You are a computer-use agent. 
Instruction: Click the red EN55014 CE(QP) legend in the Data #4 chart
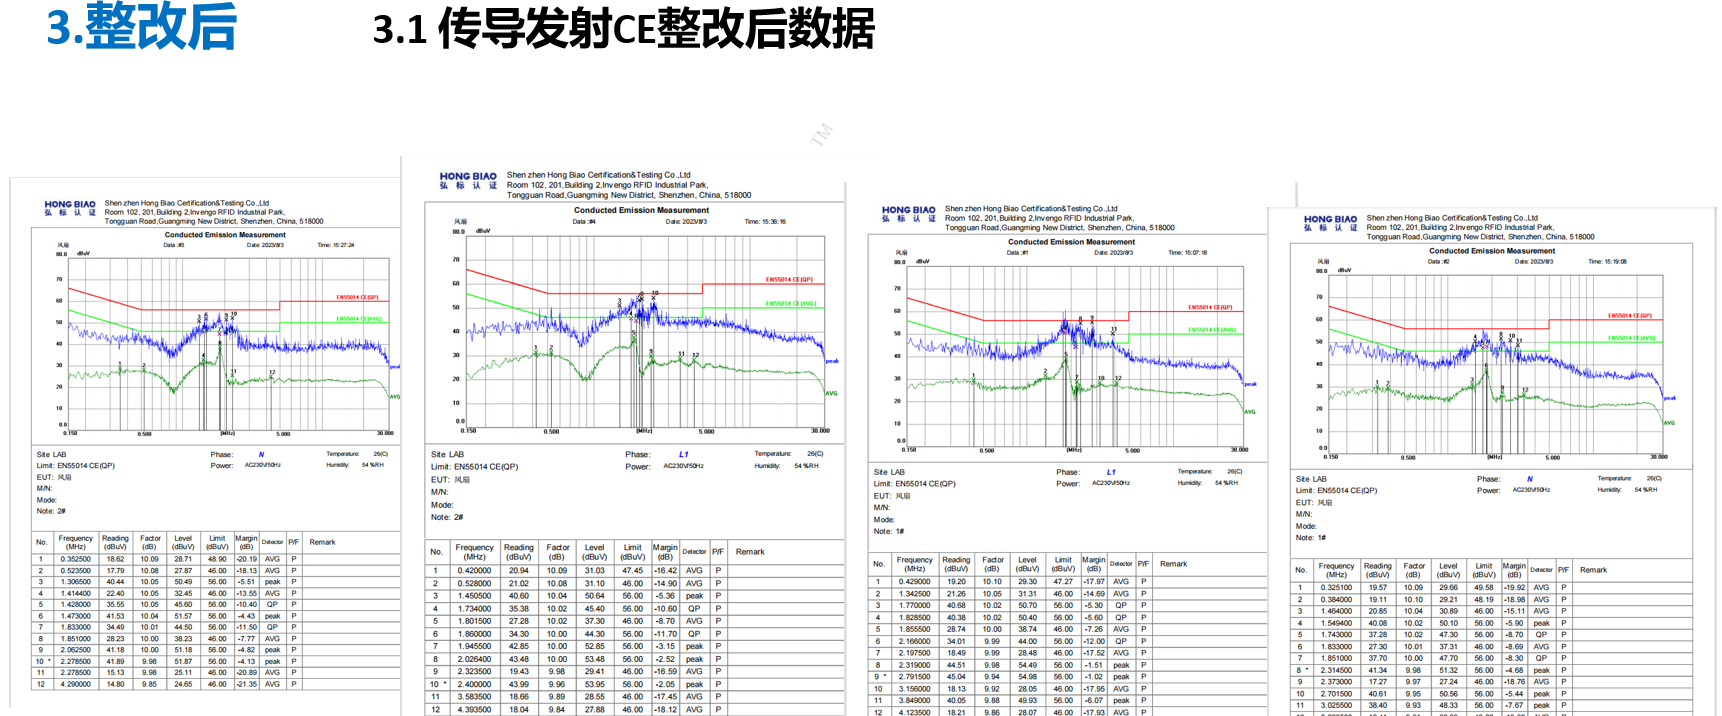(789, 280)
